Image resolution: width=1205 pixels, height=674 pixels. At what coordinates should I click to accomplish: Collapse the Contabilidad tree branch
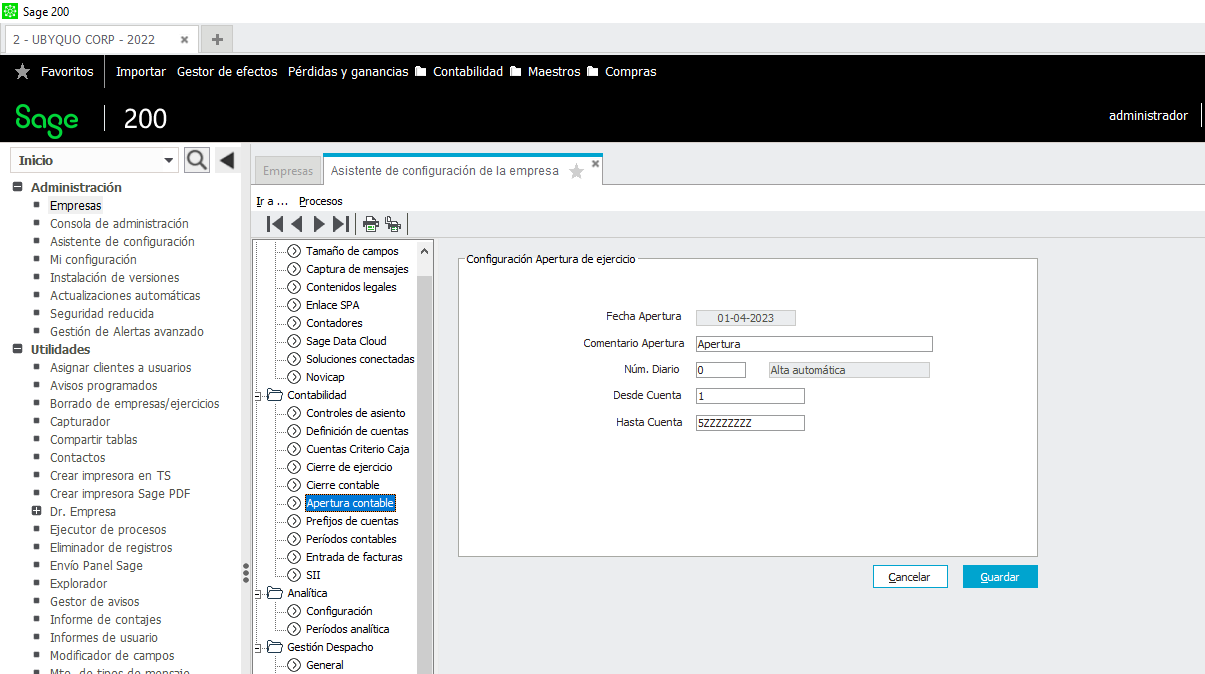click(x=258, y=396)
